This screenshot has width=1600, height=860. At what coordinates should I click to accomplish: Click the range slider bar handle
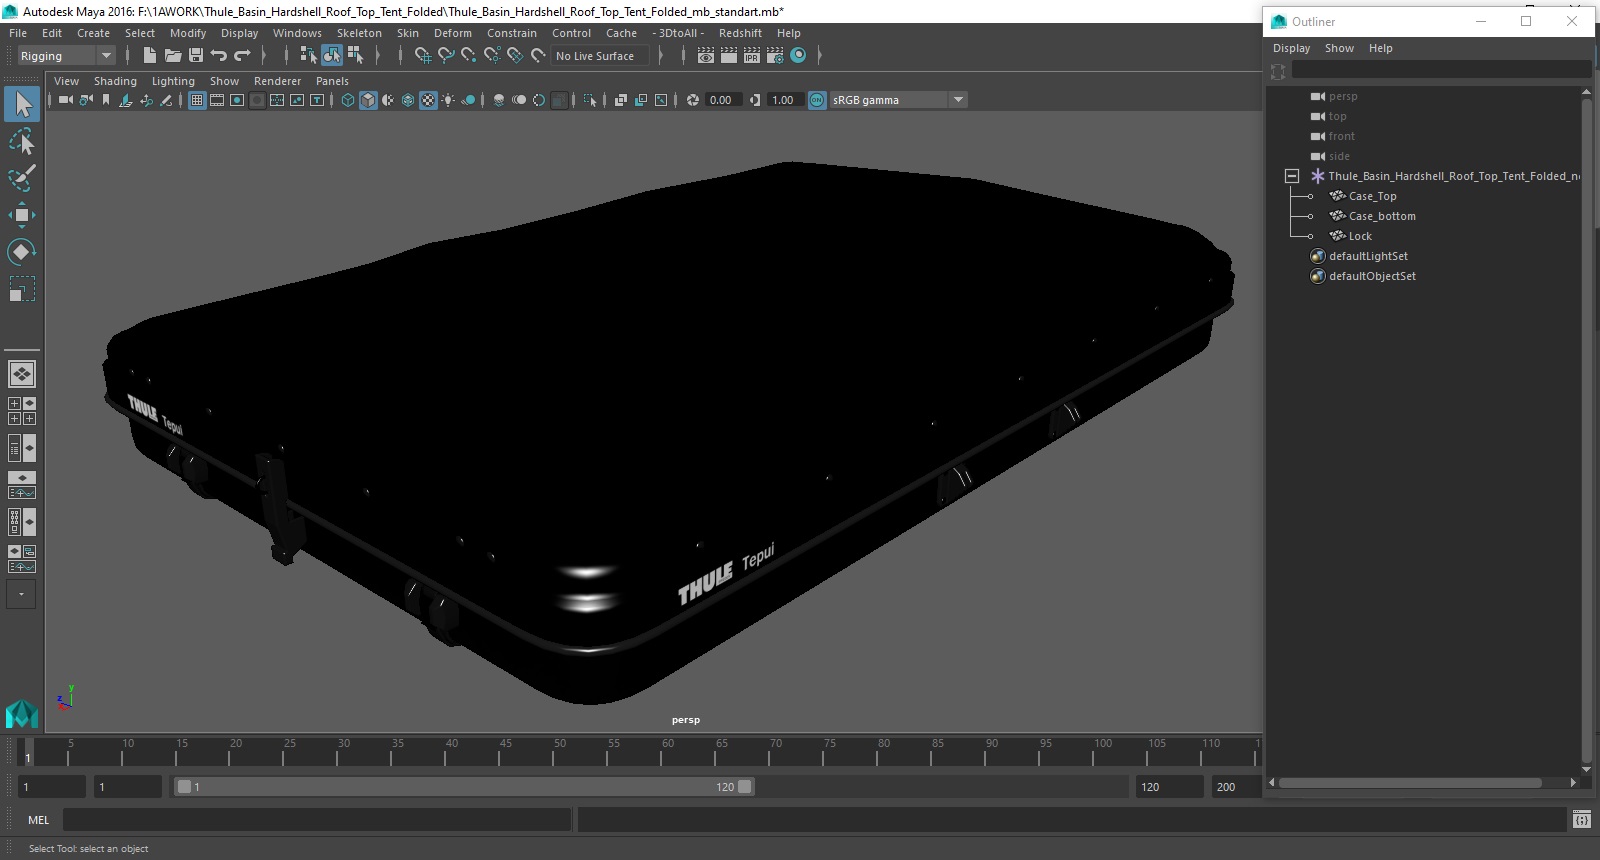pyautogui.click(x=465, y=787)
